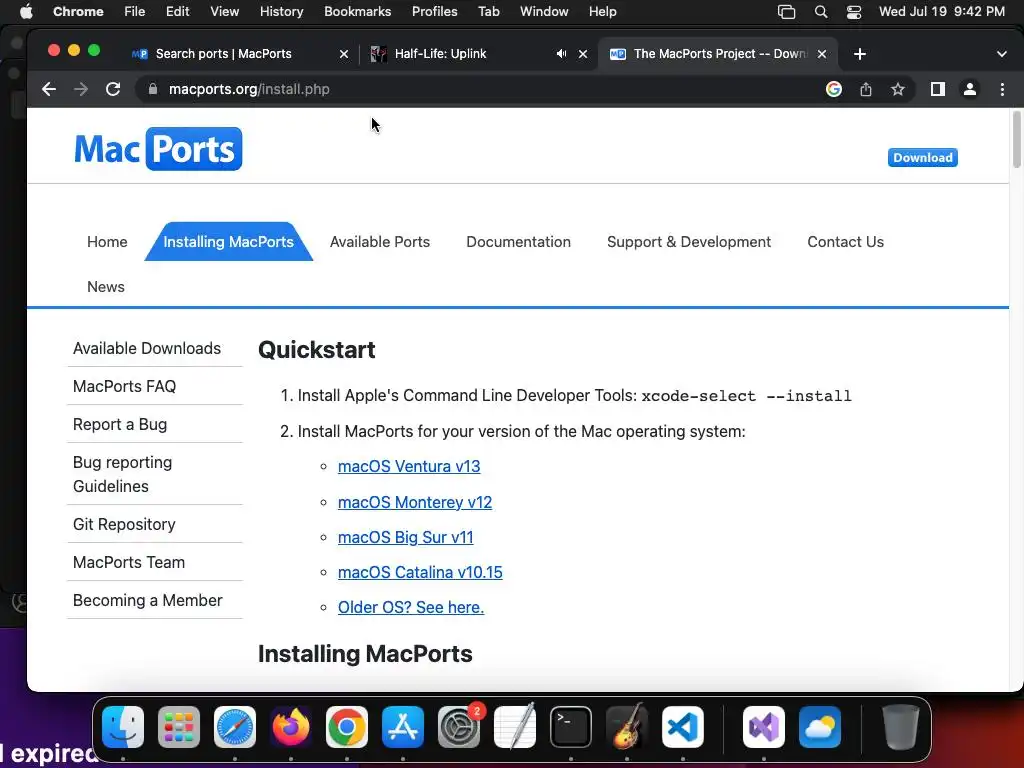1024x768 pixels.
Task: Open the Apple menu
Action: click(x=26, y=12)
